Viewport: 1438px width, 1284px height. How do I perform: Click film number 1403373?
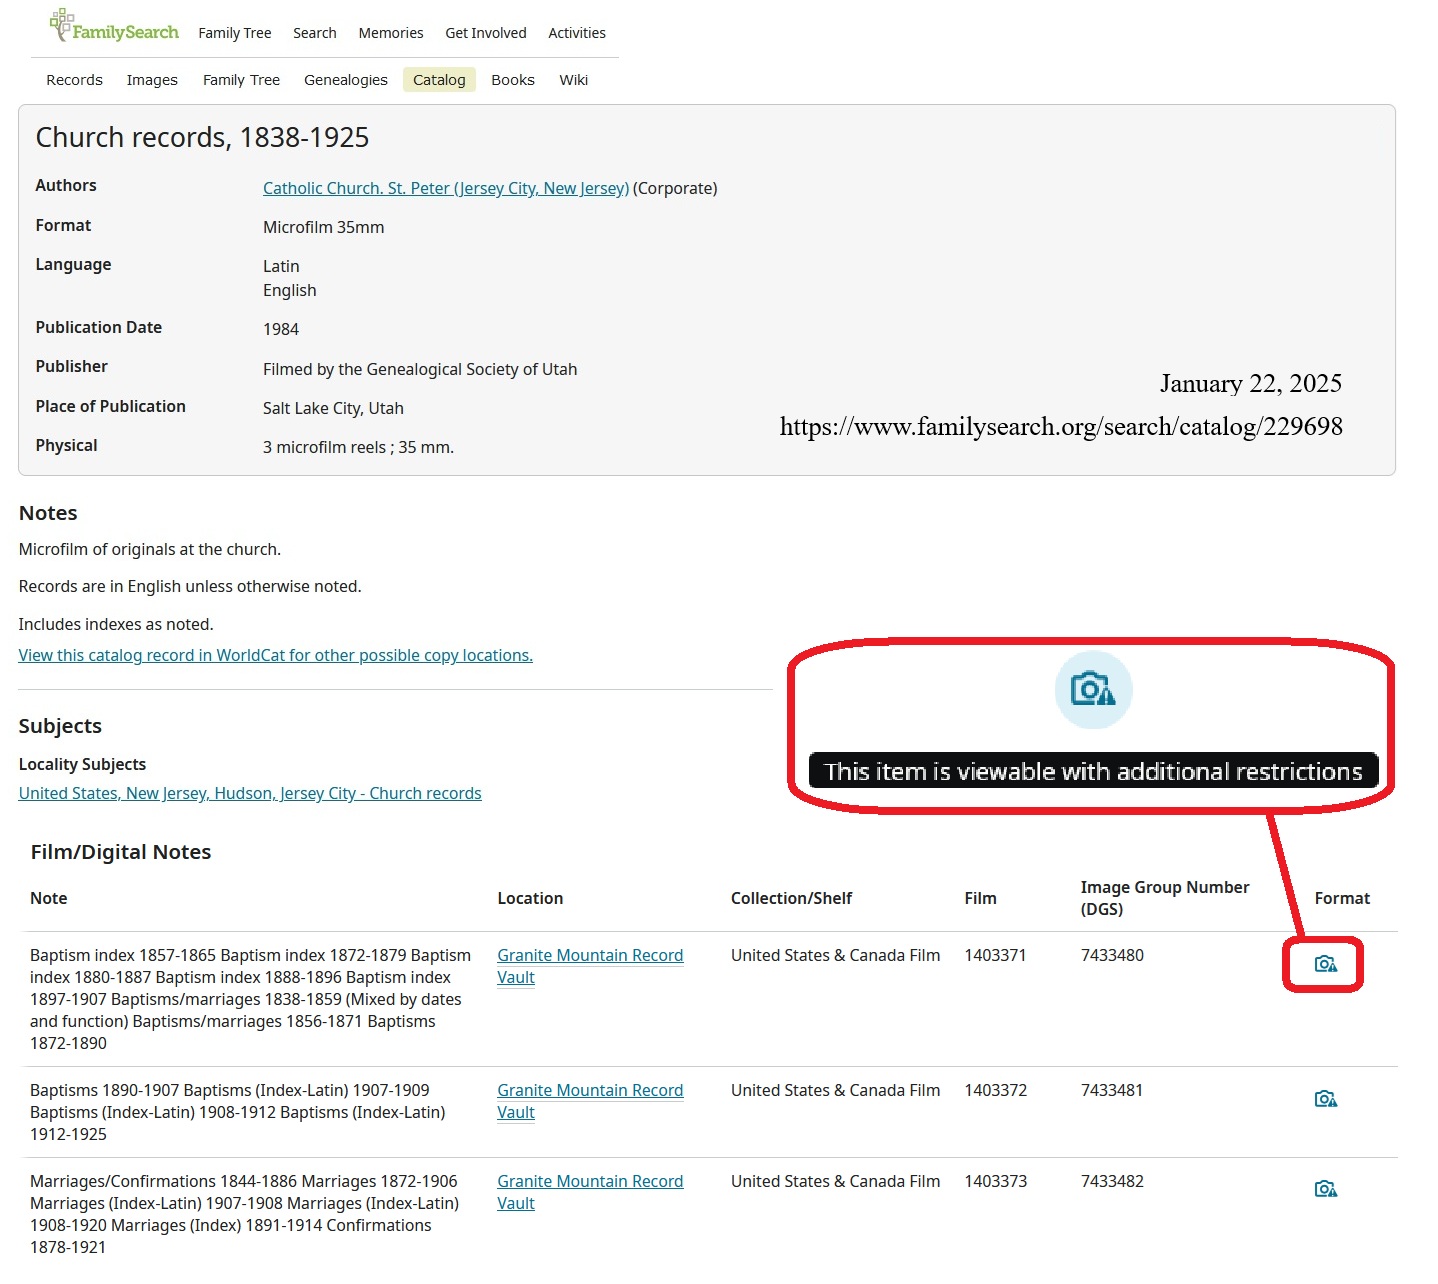(x=995, y=1181)
